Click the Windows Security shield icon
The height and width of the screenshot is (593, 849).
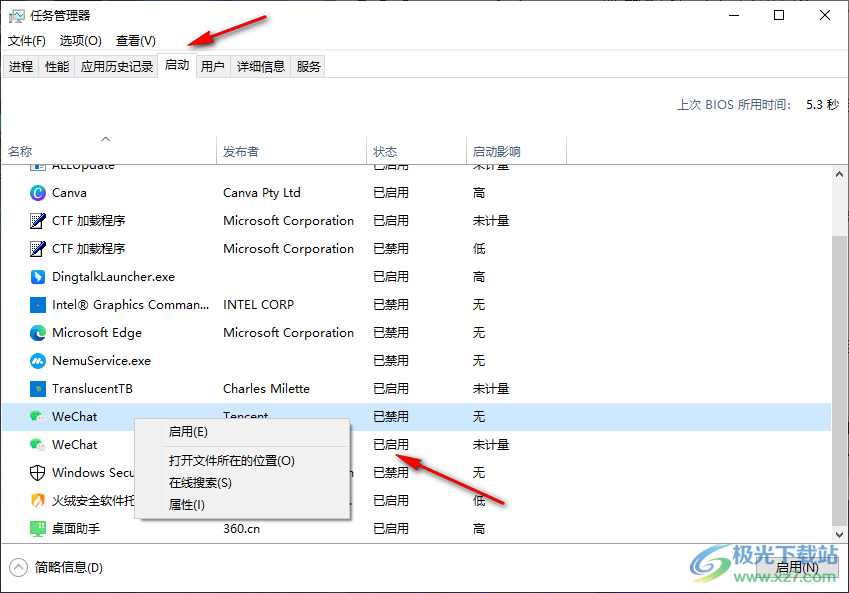click(x=37, y=473)
